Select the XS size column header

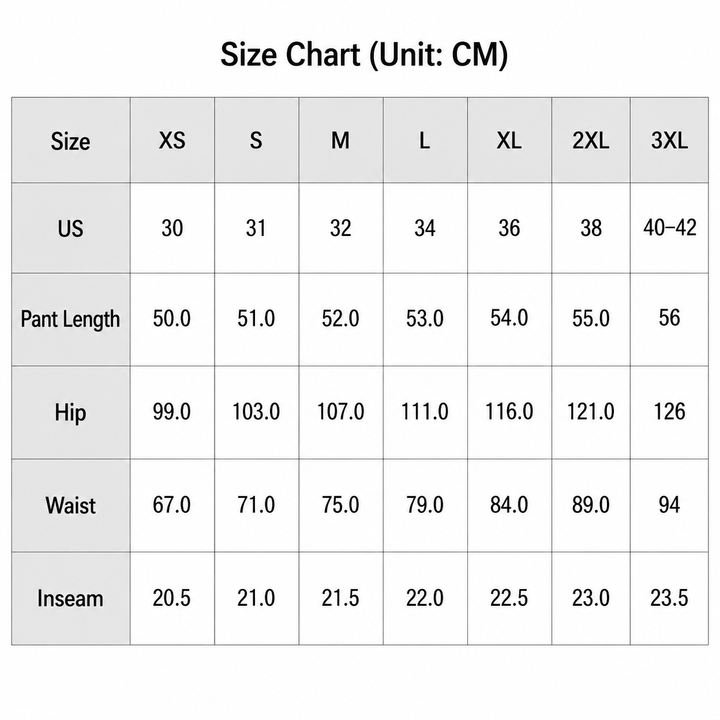[172, 140]
